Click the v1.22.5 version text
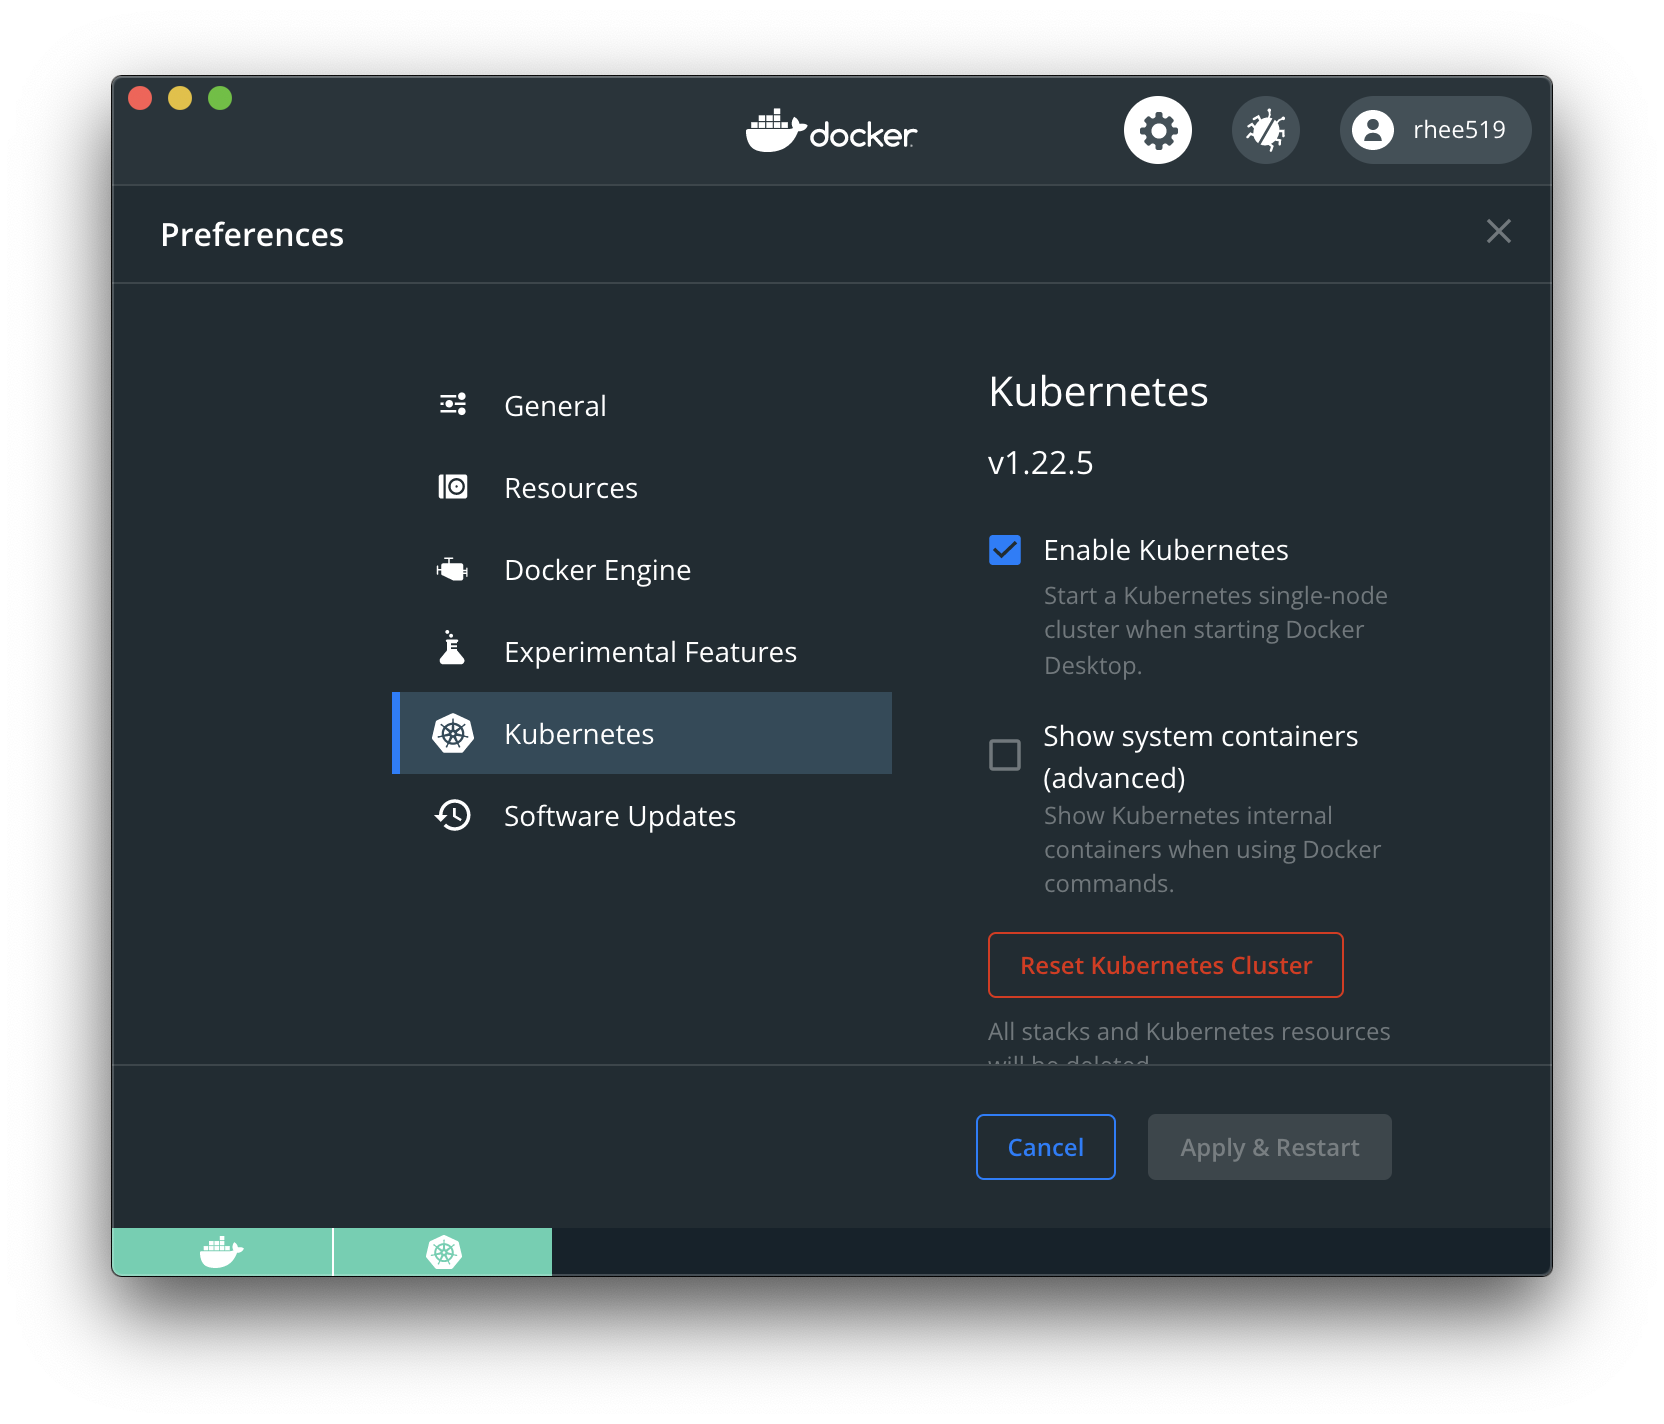 pyautogui.click(x=1040, y=463)
